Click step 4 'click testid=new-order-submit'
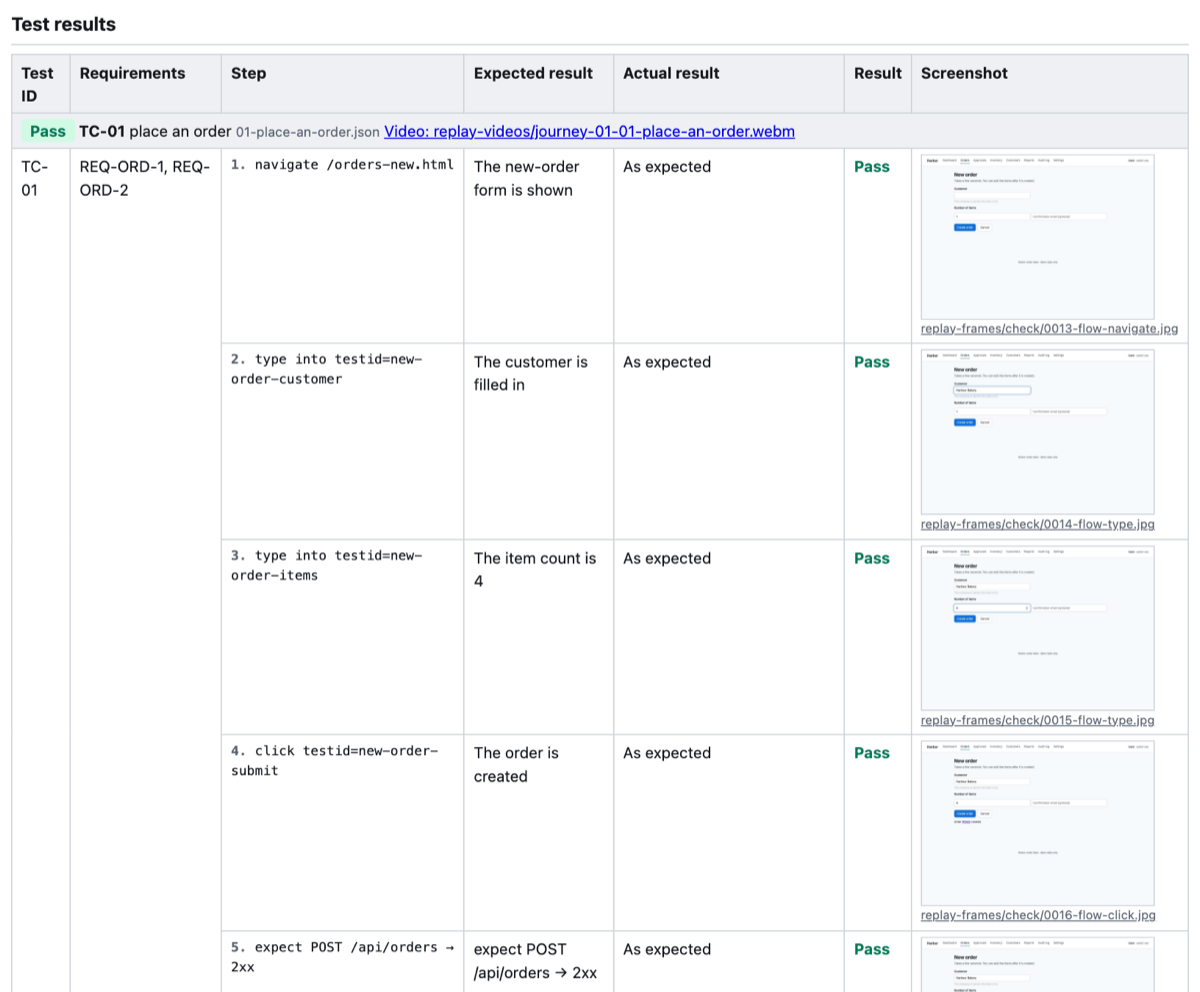The width and height of the screenshot is (1200, 992). pyautogui.click(x=334, y=761)
